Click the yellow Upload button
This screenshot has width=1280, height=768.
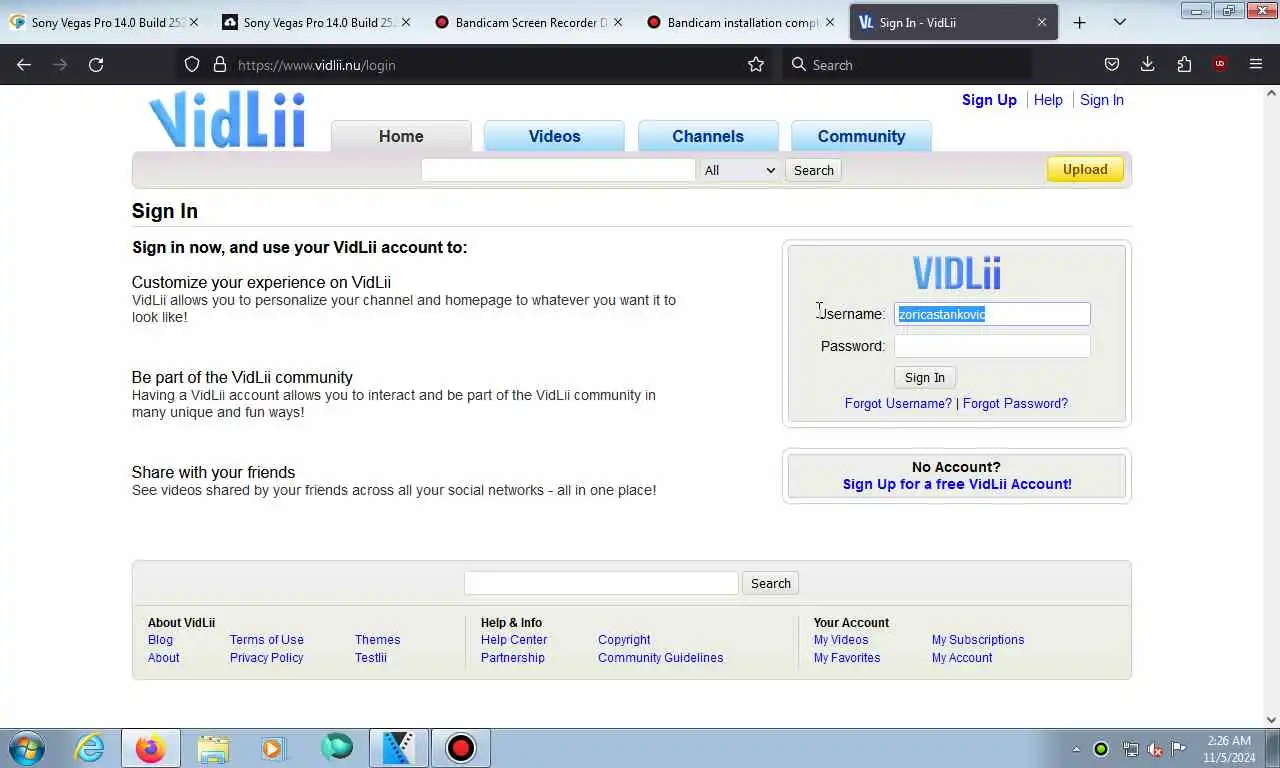tap(1085, 169)
